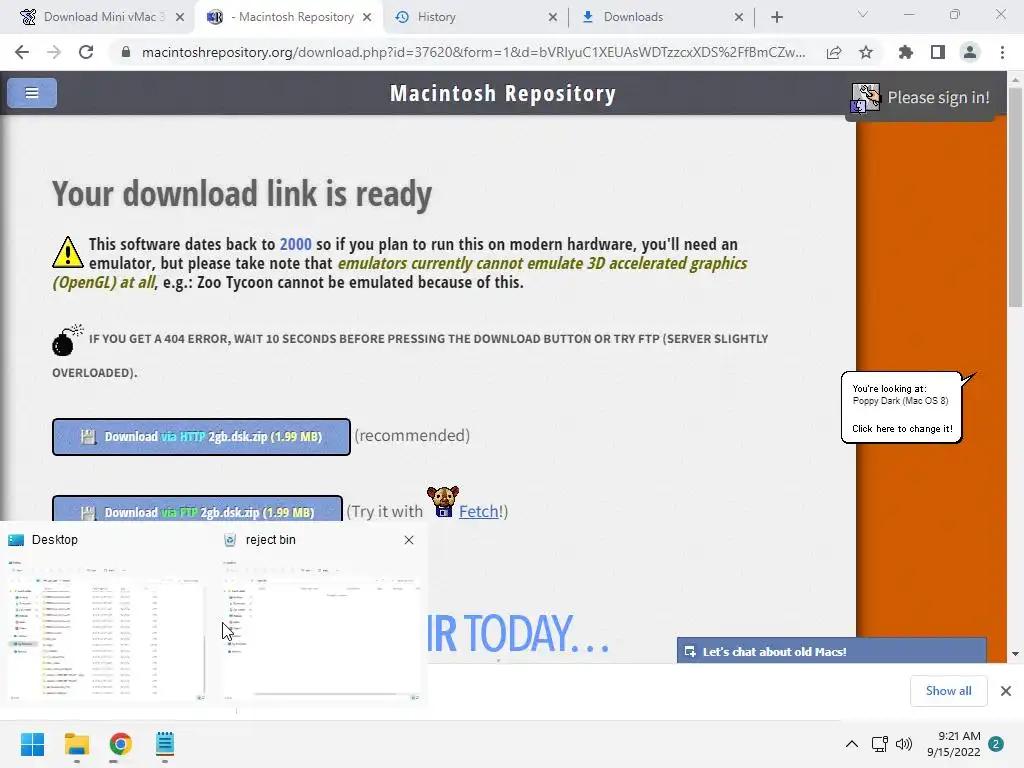
Task: Close the Download Mini vMac tab
Action: [180, 17]
